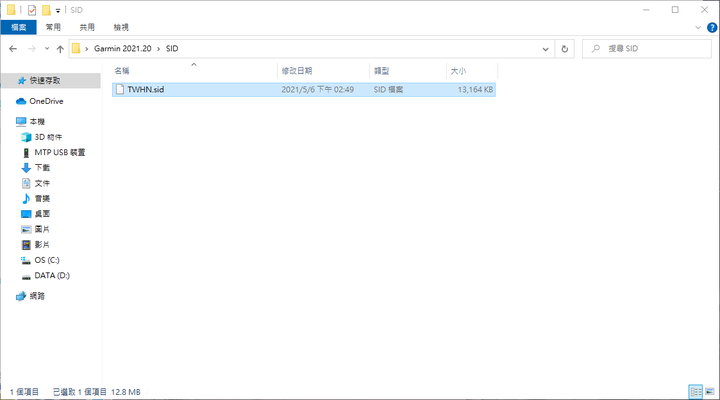Click the 音樂 note icon
This screenshot has width=720, height=400.
tap(26, 198)
